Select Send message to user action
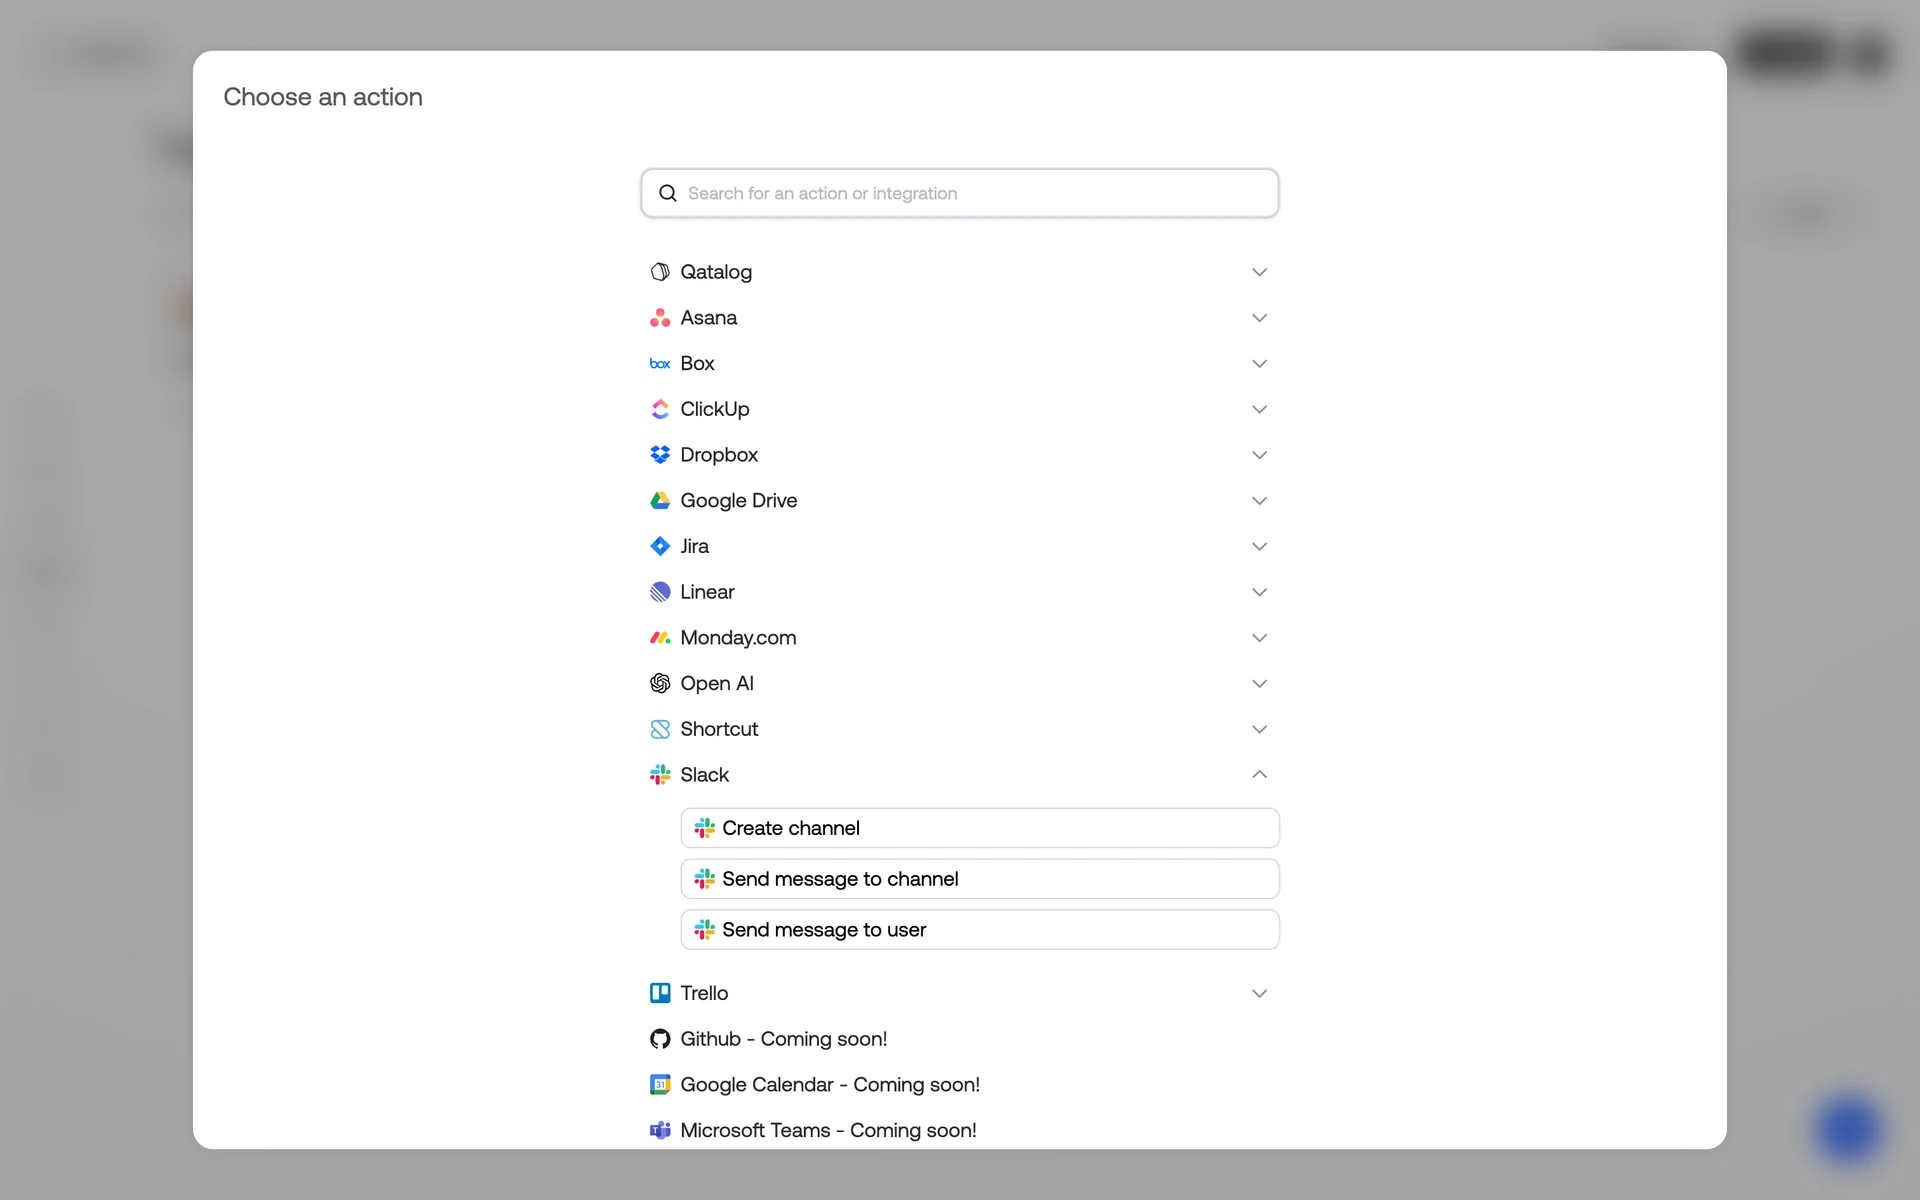The width and height of the screenshot is (1920, 1200). [979, 930]
